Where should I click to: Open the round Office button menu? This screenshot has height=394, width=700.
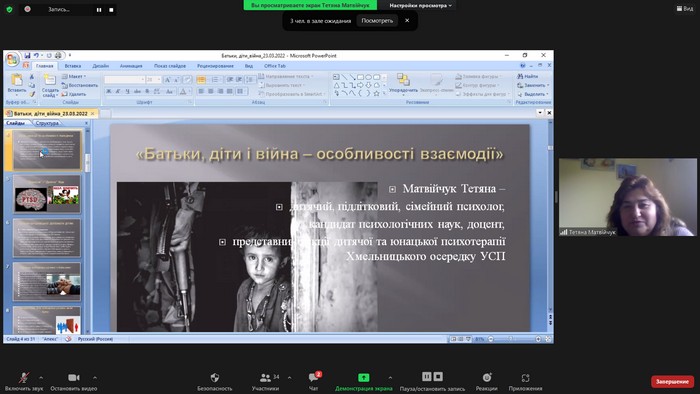pyautogui.click(x=12, y=59)
